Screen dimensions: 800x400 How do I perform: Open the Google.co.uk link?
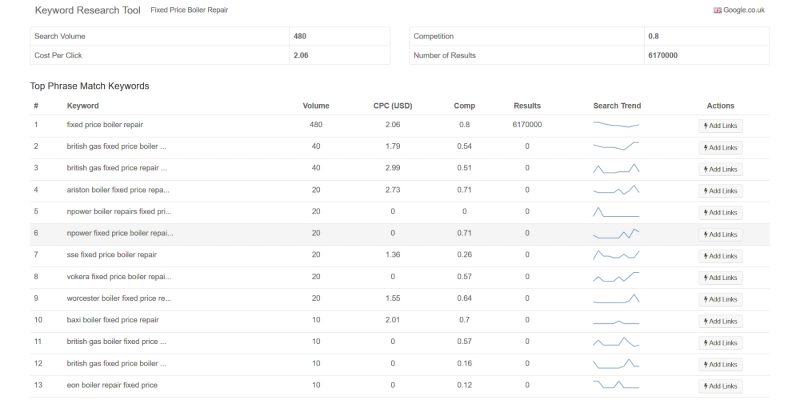pos(744,10)
